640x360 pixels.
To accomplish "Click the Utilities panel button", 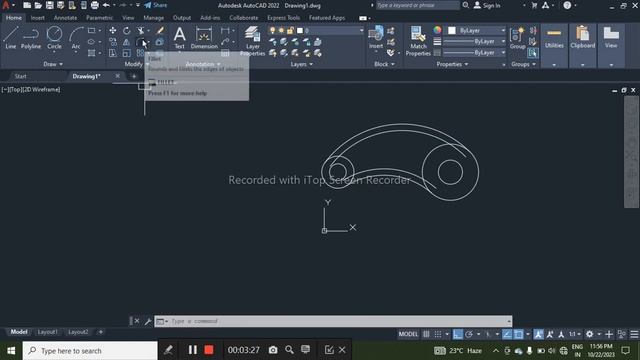I will tap(554, 38).
